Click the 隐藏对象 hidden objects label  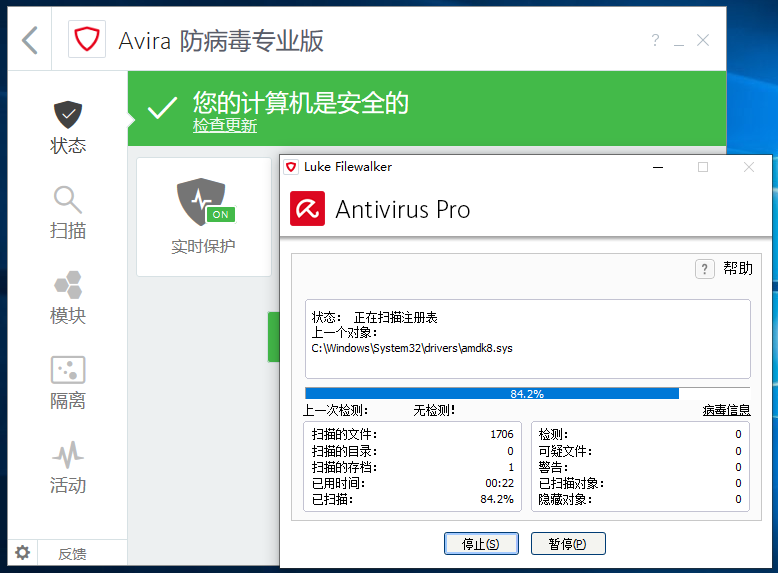pos(565,499)
